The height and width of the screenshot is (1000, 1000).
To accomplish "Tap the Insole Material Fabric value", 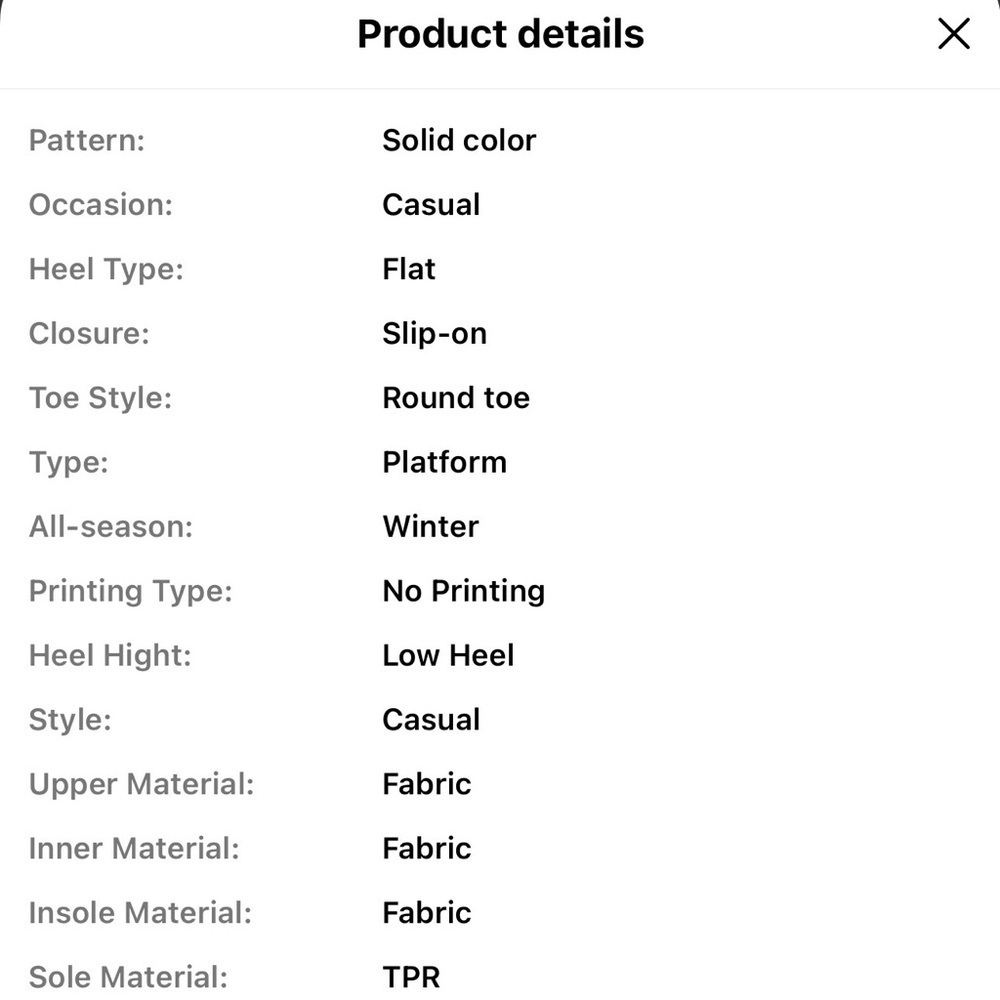I will [x=427, y=913].
